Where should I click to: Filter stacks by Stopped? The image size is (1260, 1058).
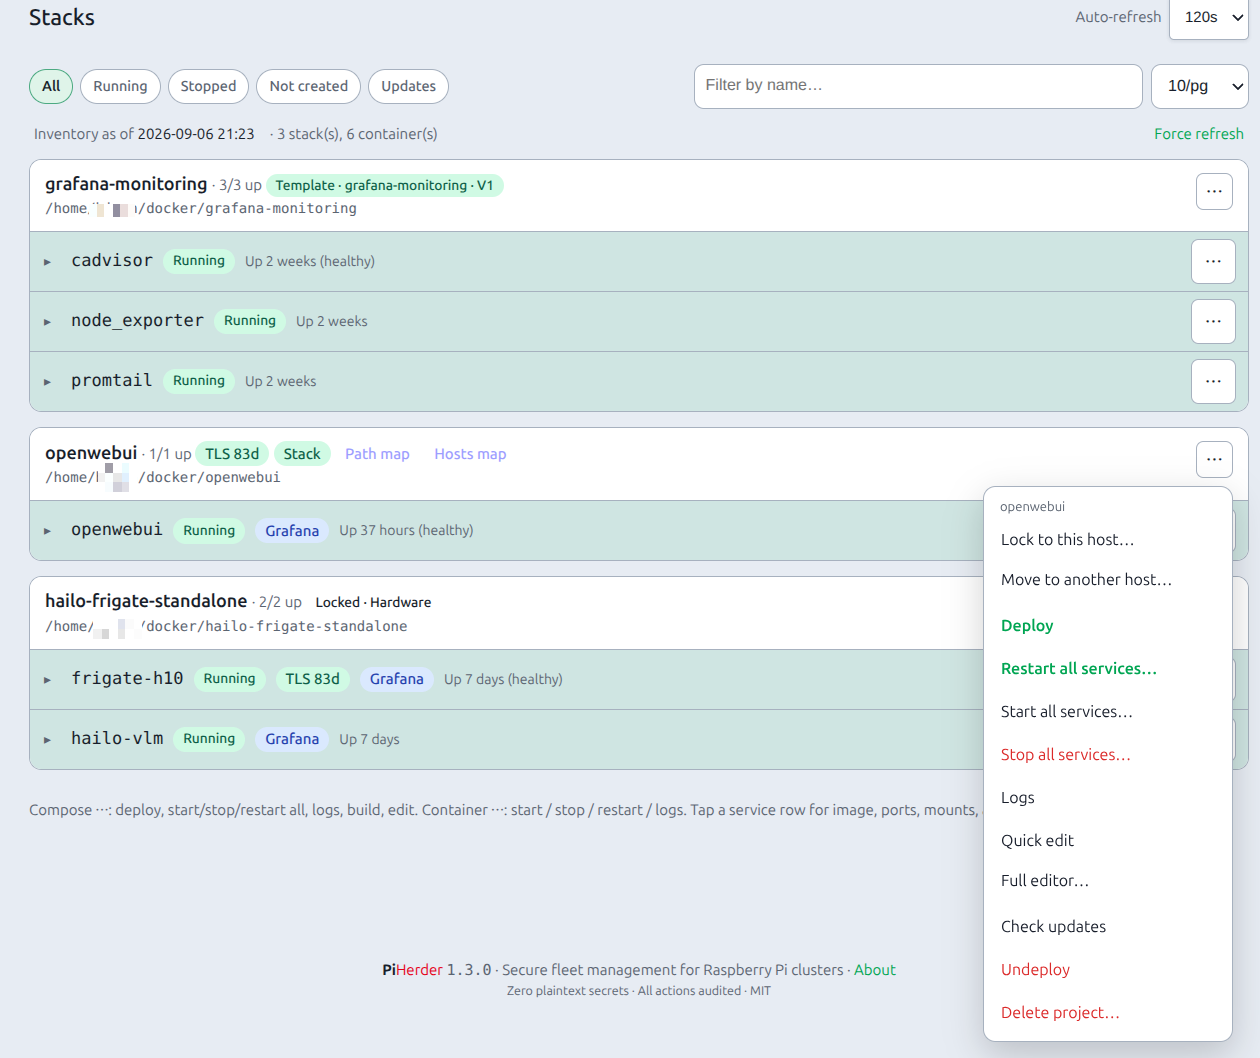pyautogui.click(x=208, y=86)
